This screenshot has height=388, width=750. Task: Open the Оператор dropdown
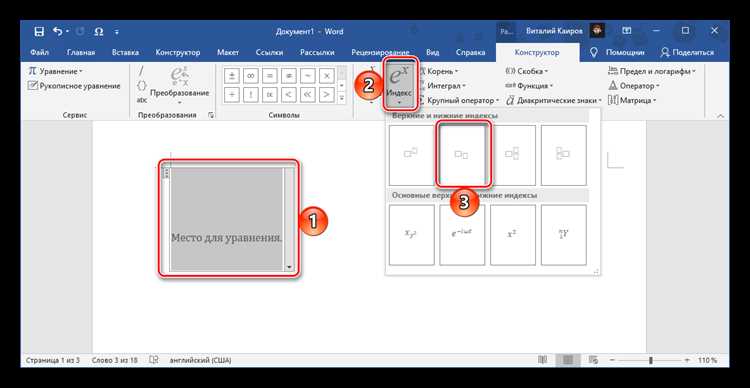click(x=634, y=86)
